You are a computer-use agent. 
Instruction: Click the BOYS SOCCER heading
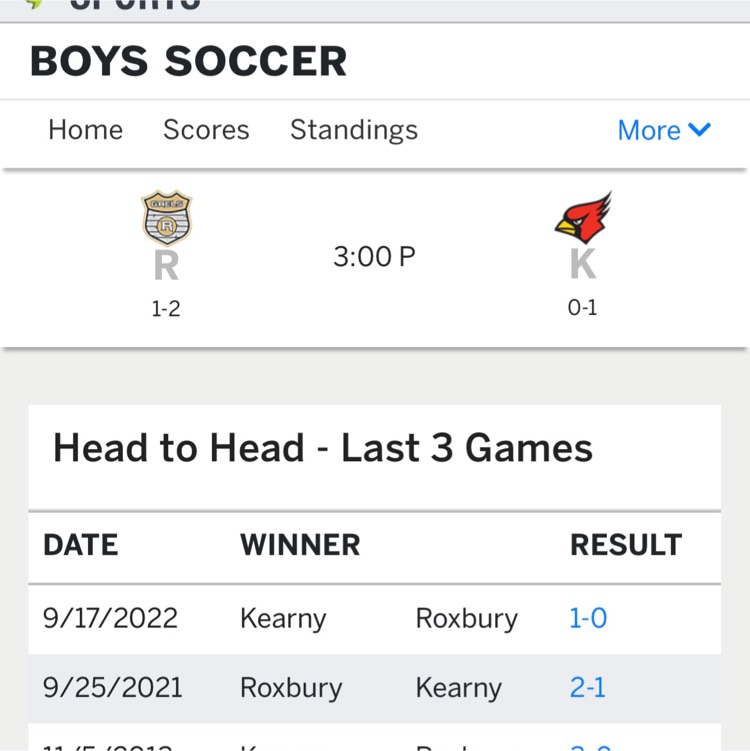(188, 61)
